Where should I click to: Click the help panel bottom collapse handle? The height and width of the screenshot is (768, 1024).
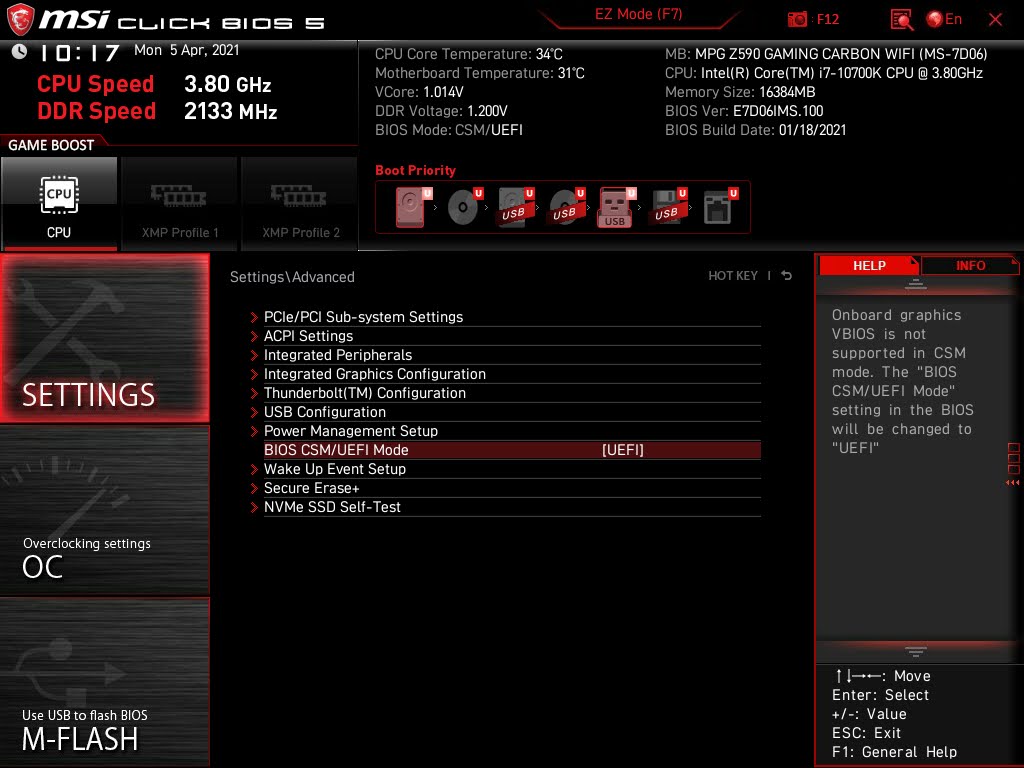click(916, 651)
